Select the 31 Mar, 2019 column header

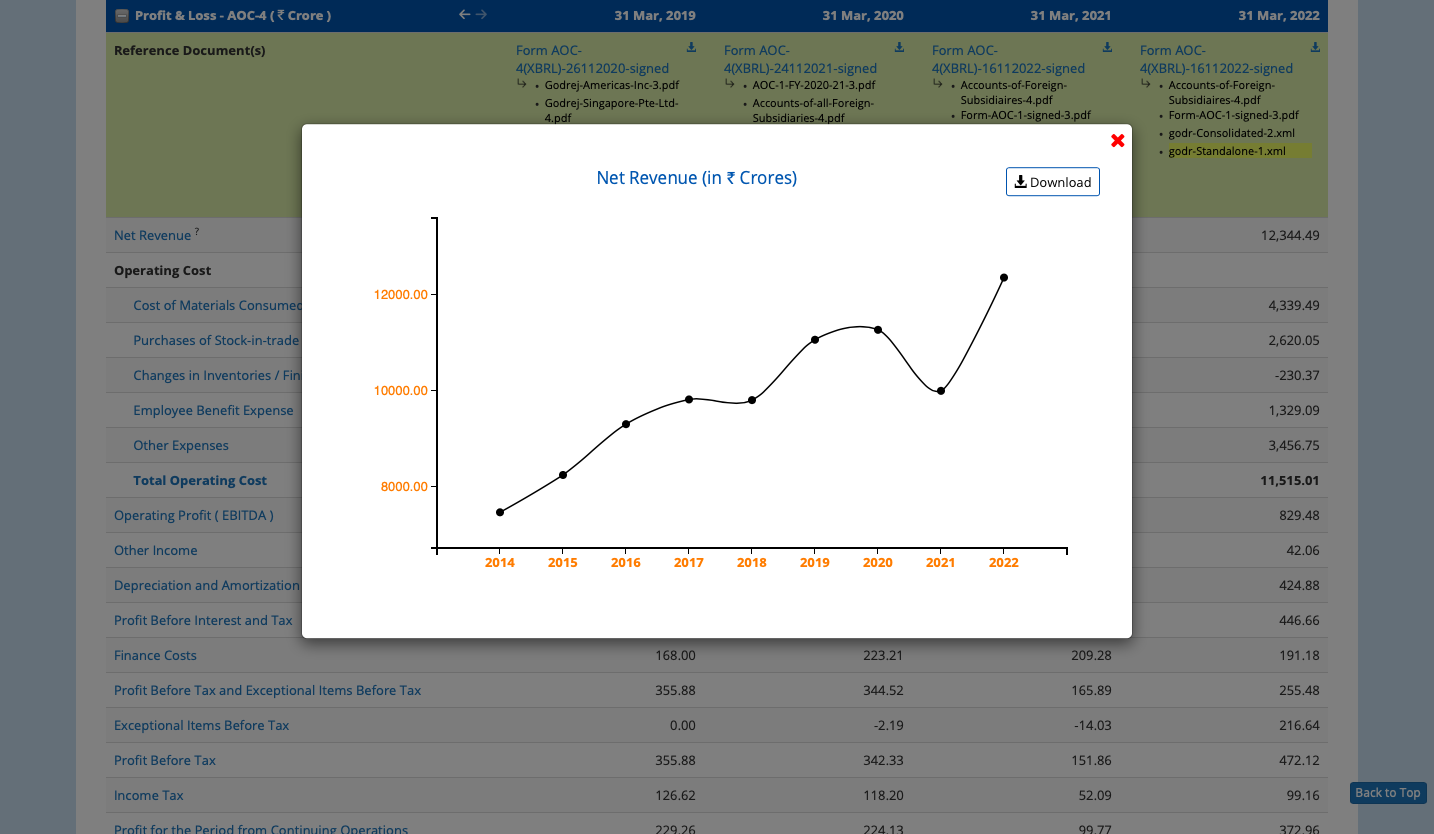coord(655,16)
